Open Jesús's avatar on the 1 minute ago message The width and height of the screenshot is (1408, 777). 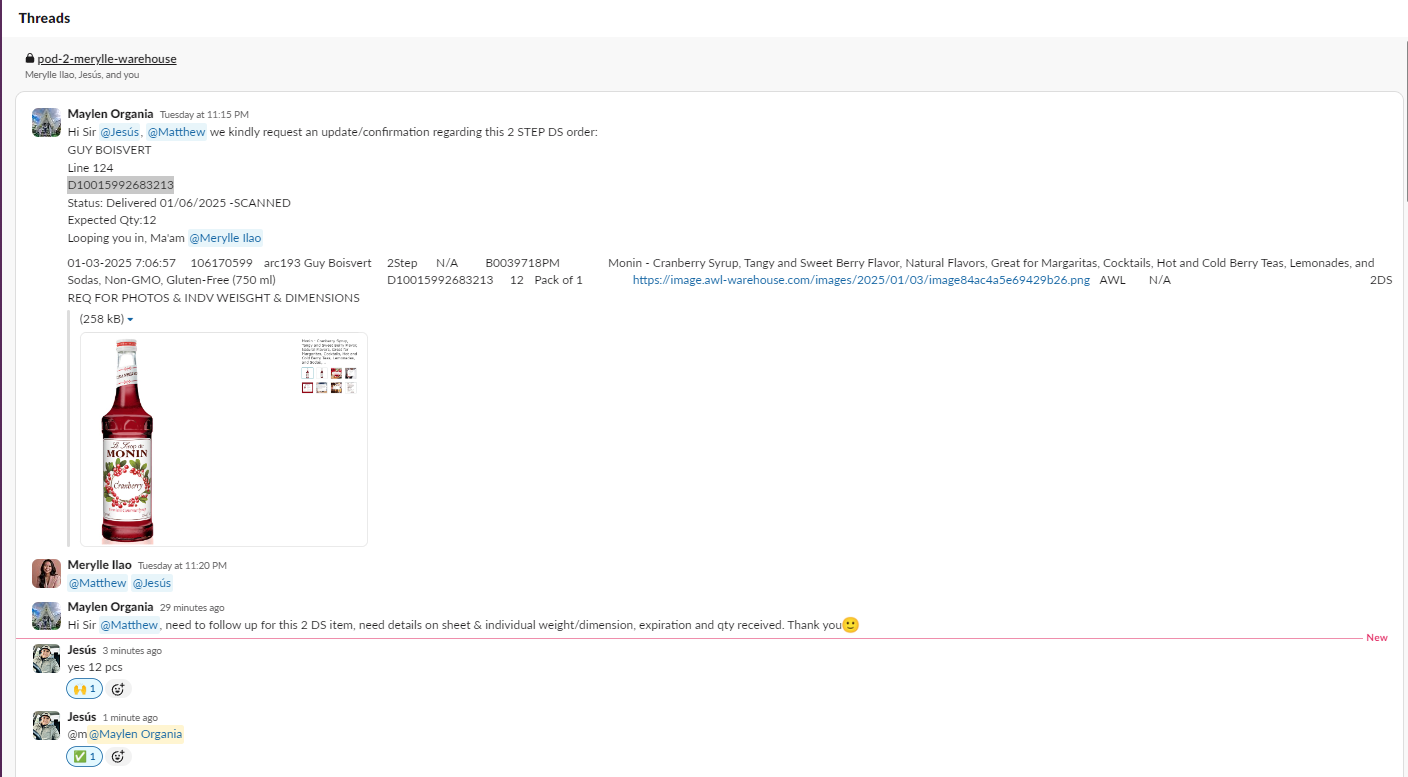point(46,725)
